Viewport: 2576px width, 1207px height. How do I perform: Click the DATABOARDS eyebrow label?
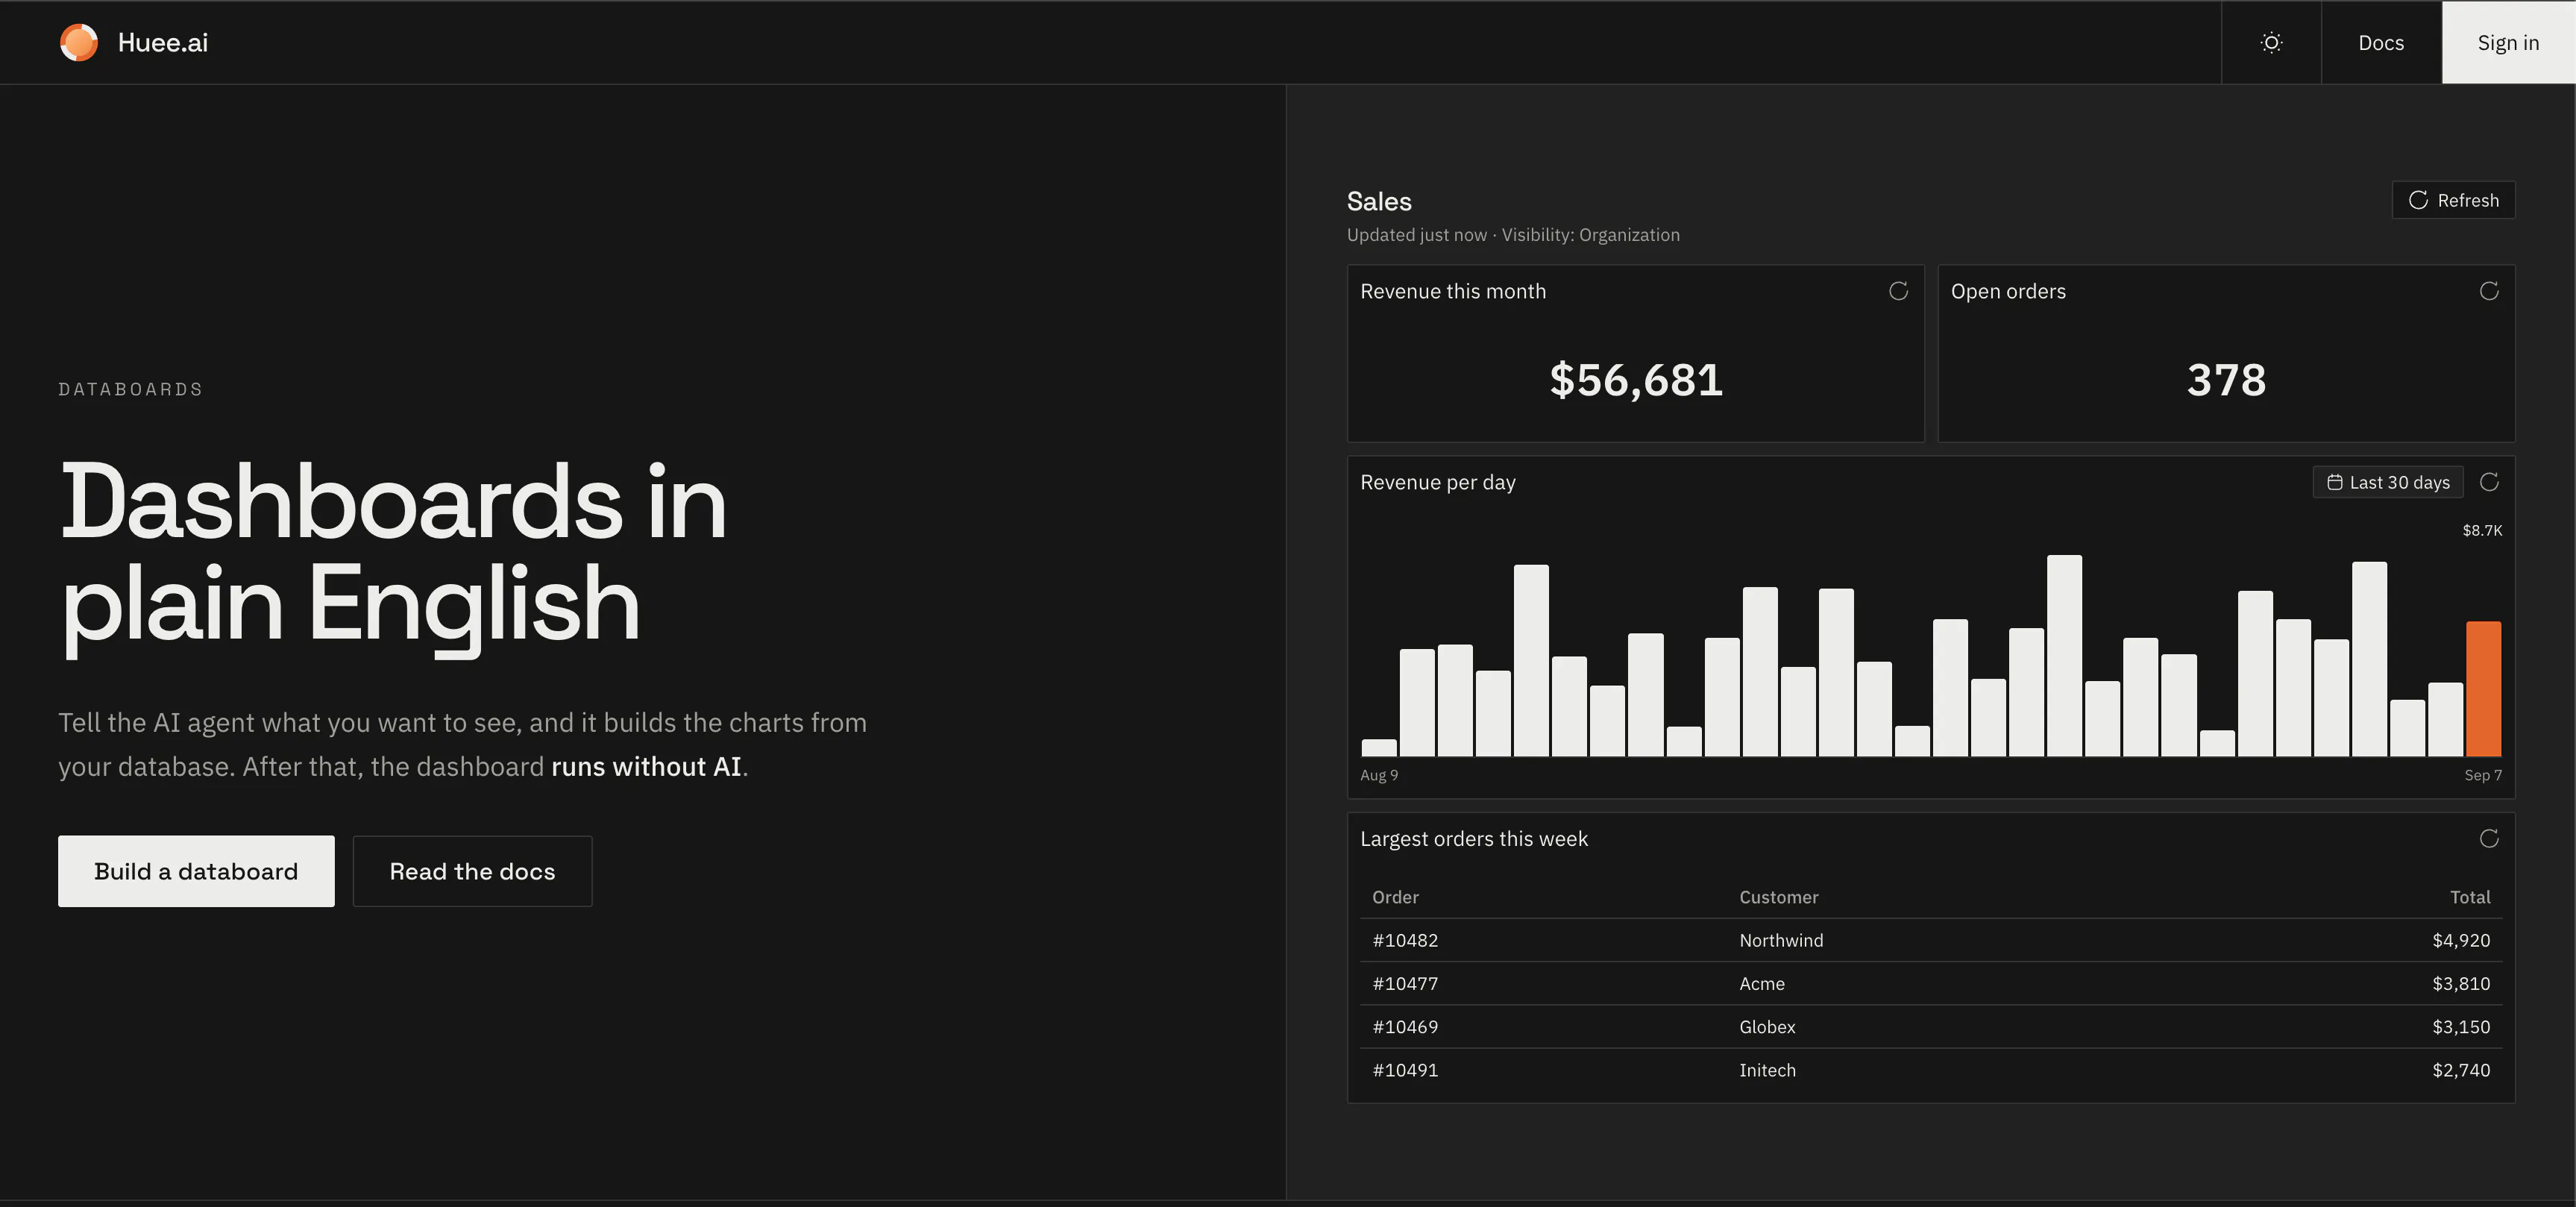tap(130, 389)
